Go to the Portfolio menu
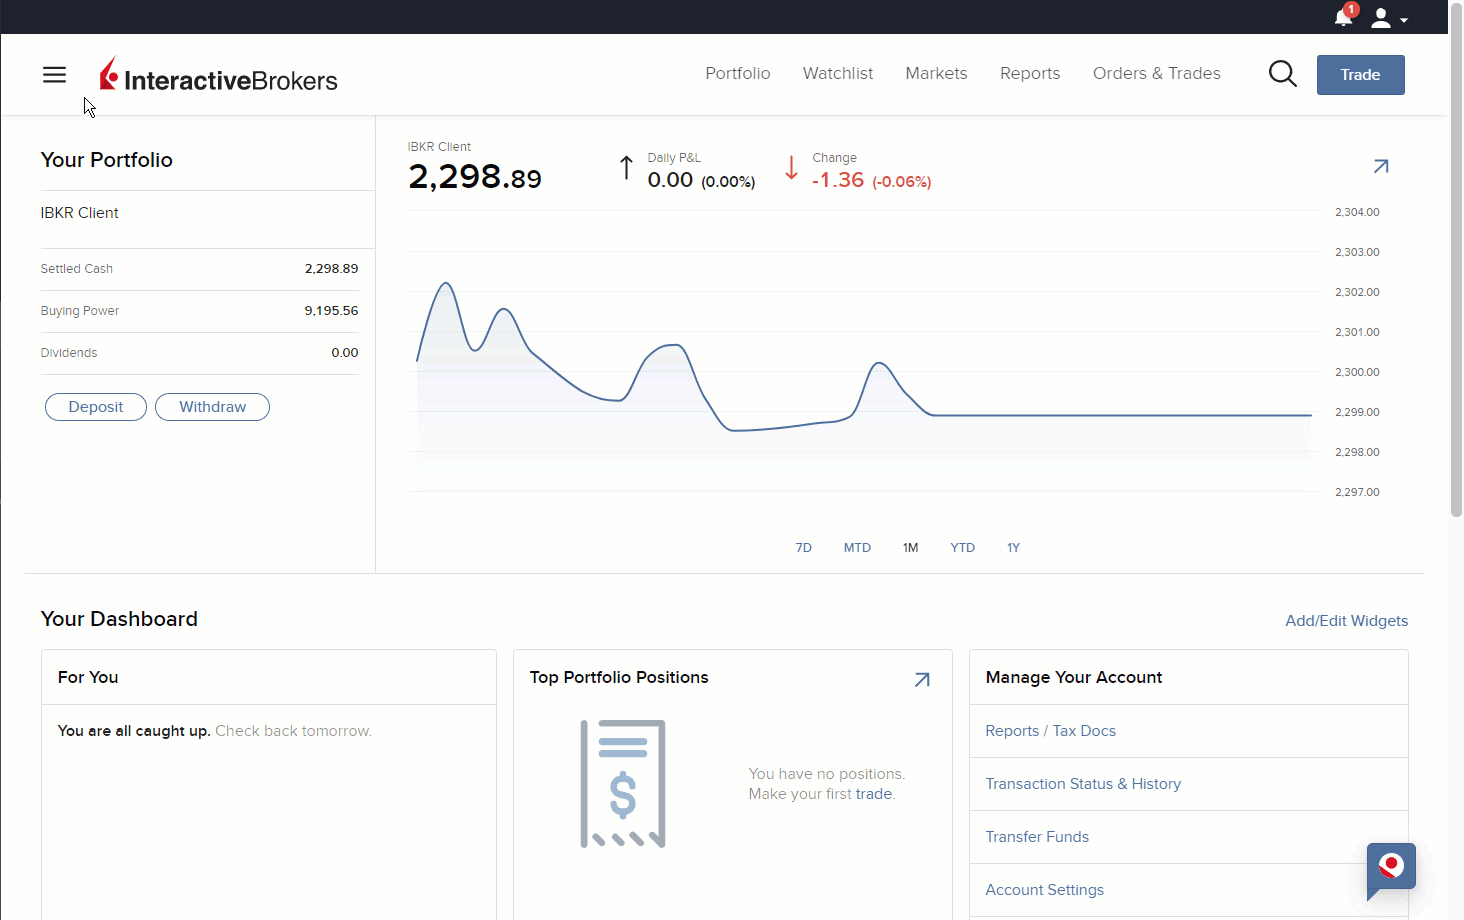This screenshot has height=920, width=1464. point(737,74)
